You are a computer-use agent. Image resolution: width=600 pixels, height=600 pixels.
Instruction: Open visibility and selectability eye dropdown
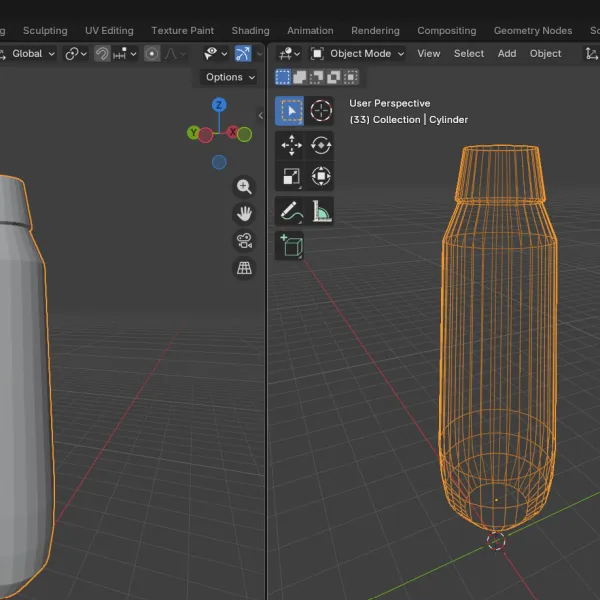tap(216, 54)
